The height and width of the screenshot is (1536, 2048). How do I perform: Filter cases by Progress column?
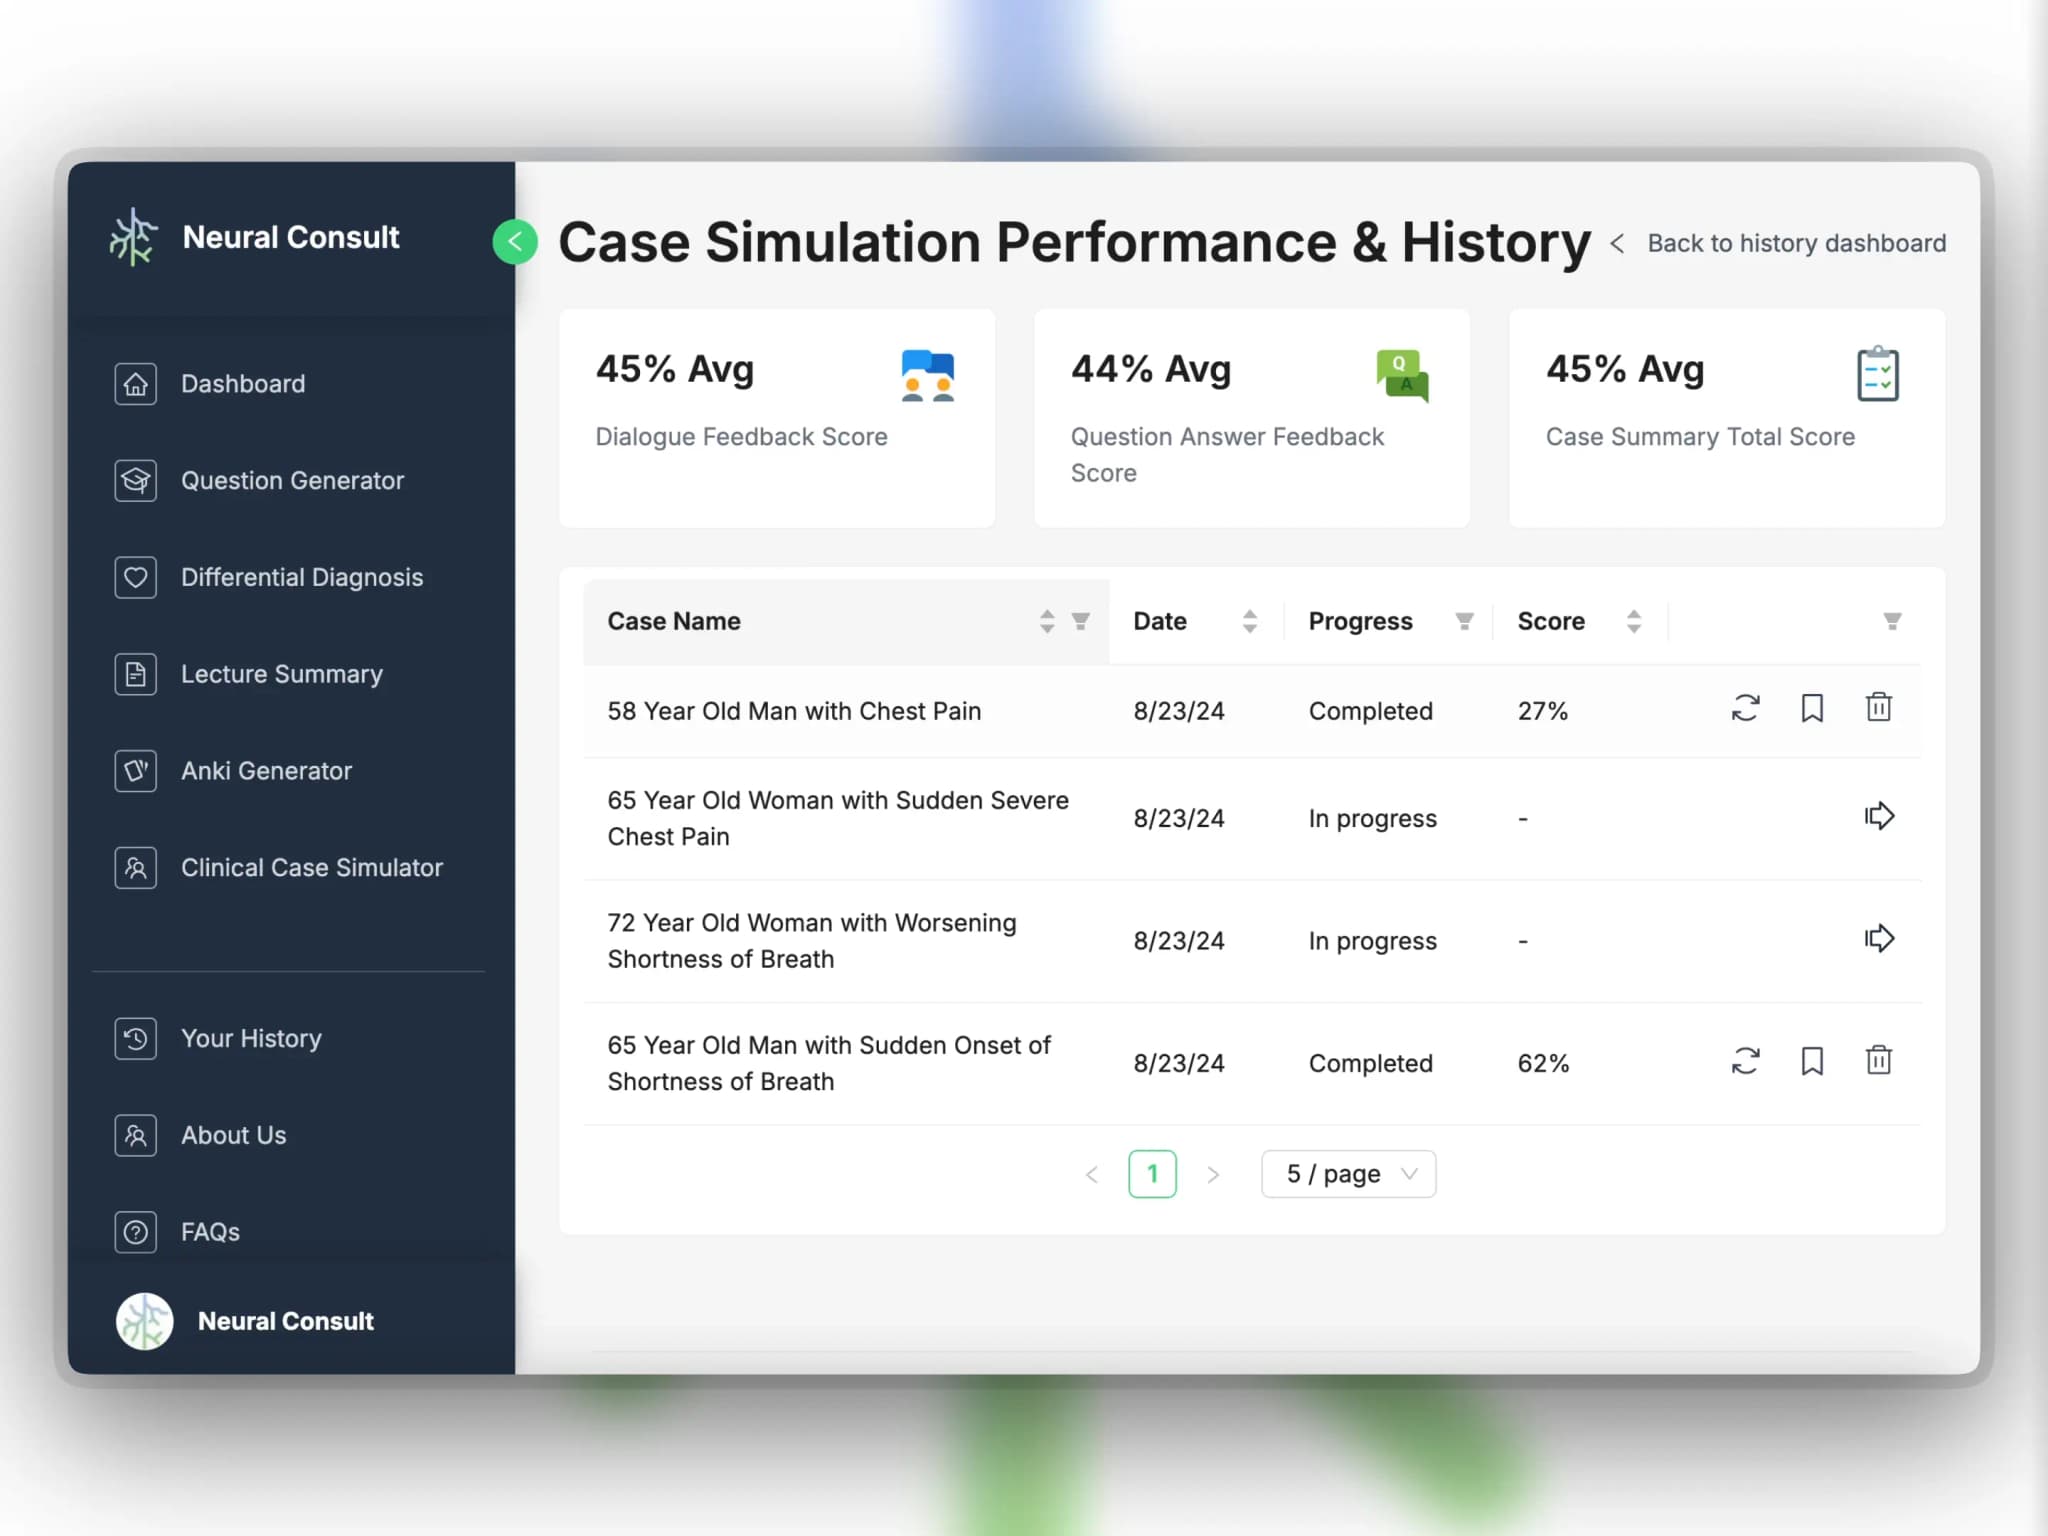pyautogui.click(x=1464, y=621)
